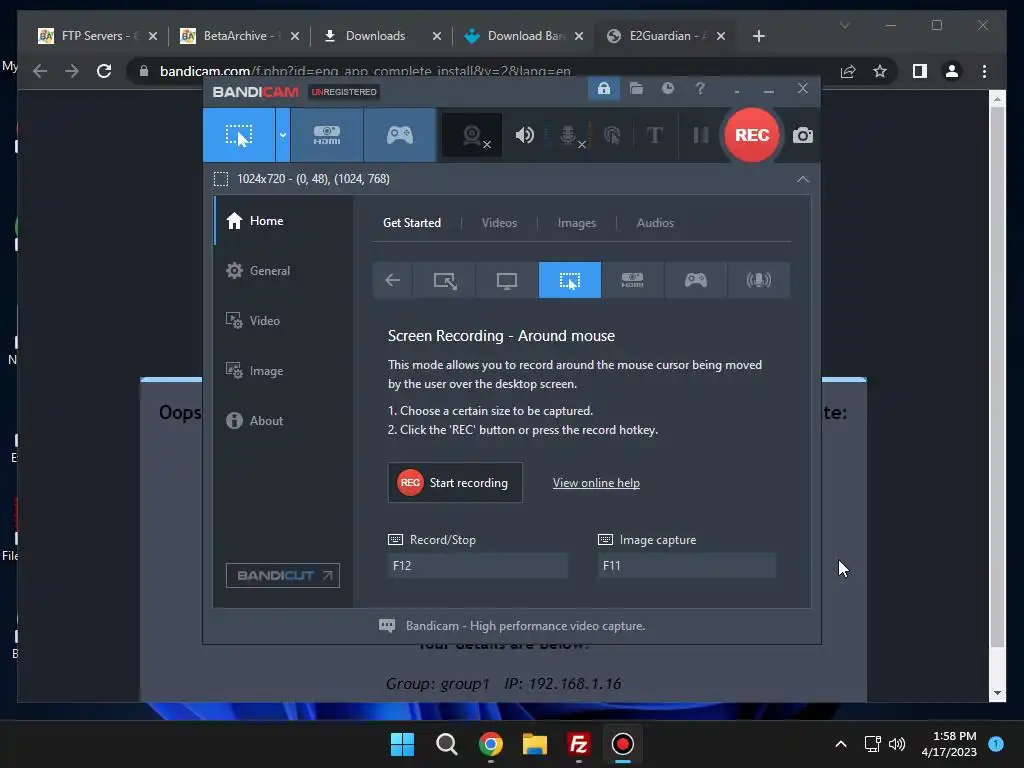Click the Image capture hotkey field F11
The image size is (1024, 768).
pyautogui.click(x=687, y=566)
